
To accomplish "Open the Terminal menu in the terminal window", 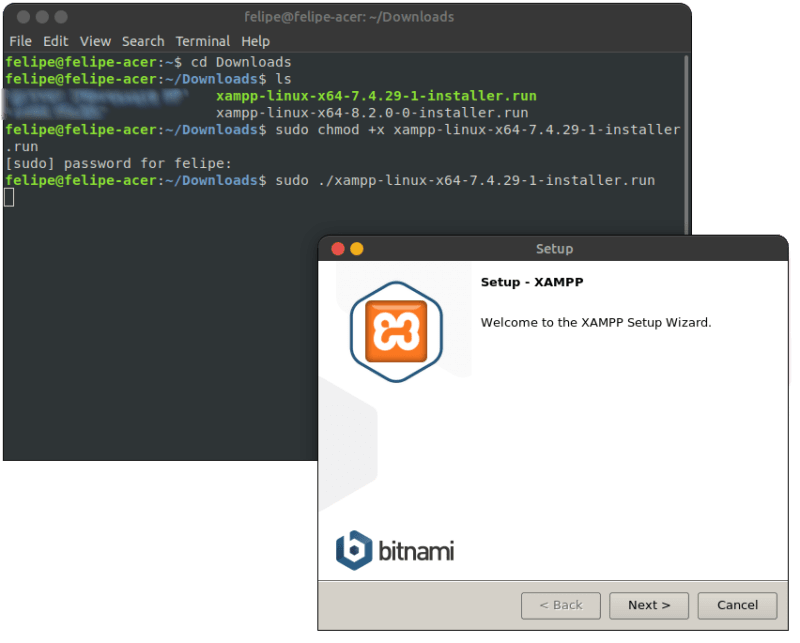I will [203, 41].
